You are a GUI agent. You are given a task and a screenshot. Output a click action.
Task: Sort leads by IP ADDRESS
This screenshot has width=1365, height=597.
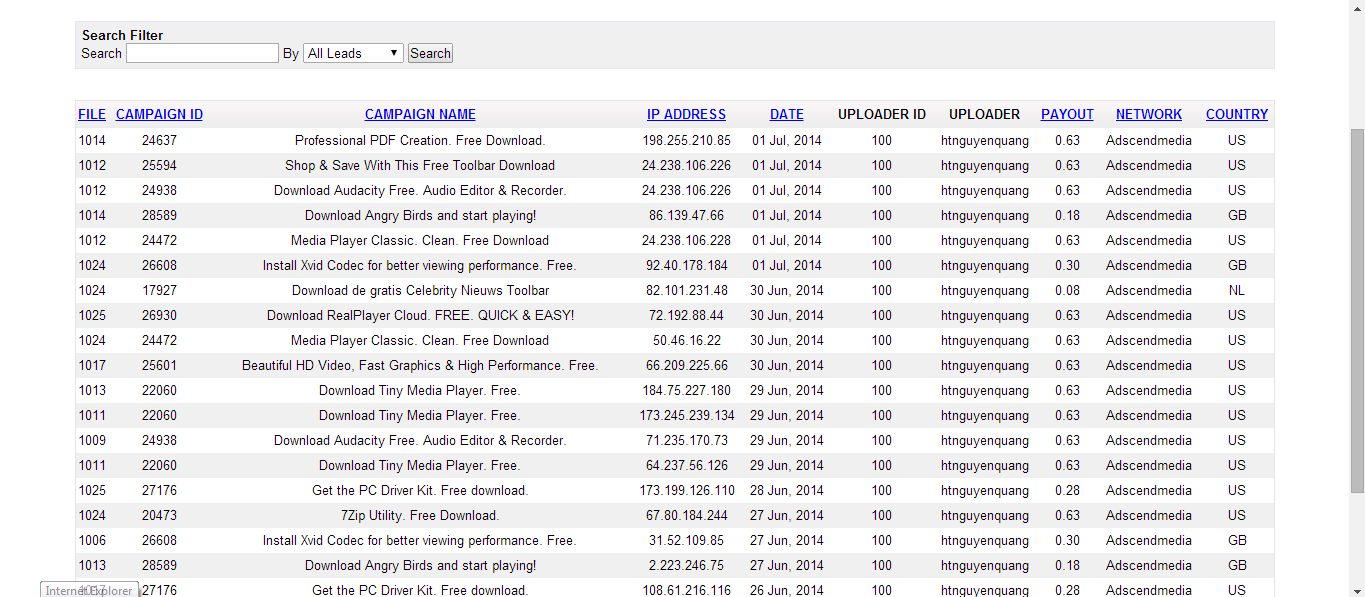point(686,114)
